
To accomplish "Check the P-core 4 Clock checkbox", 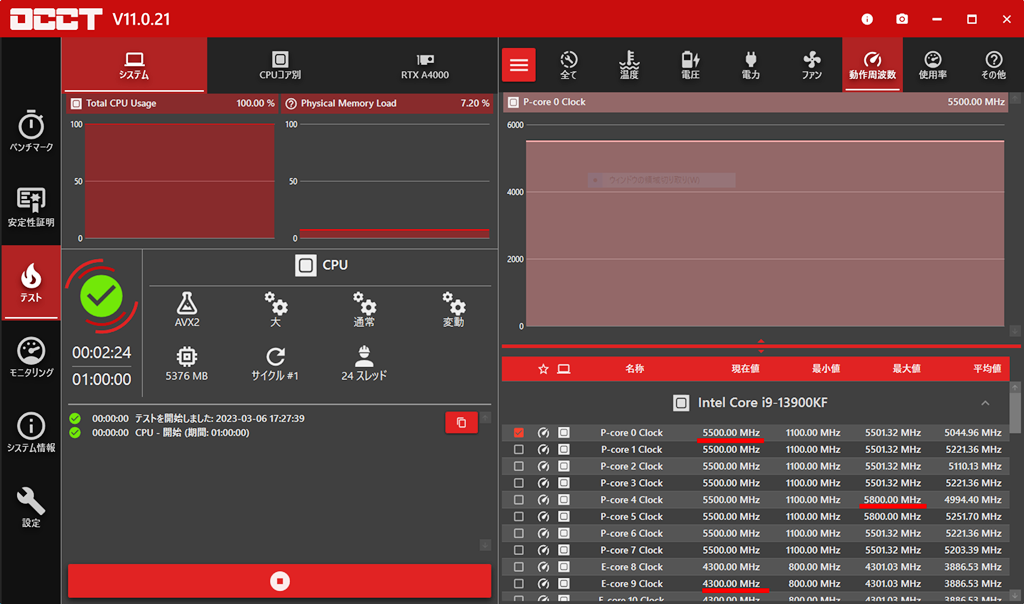I will (518, 500).
